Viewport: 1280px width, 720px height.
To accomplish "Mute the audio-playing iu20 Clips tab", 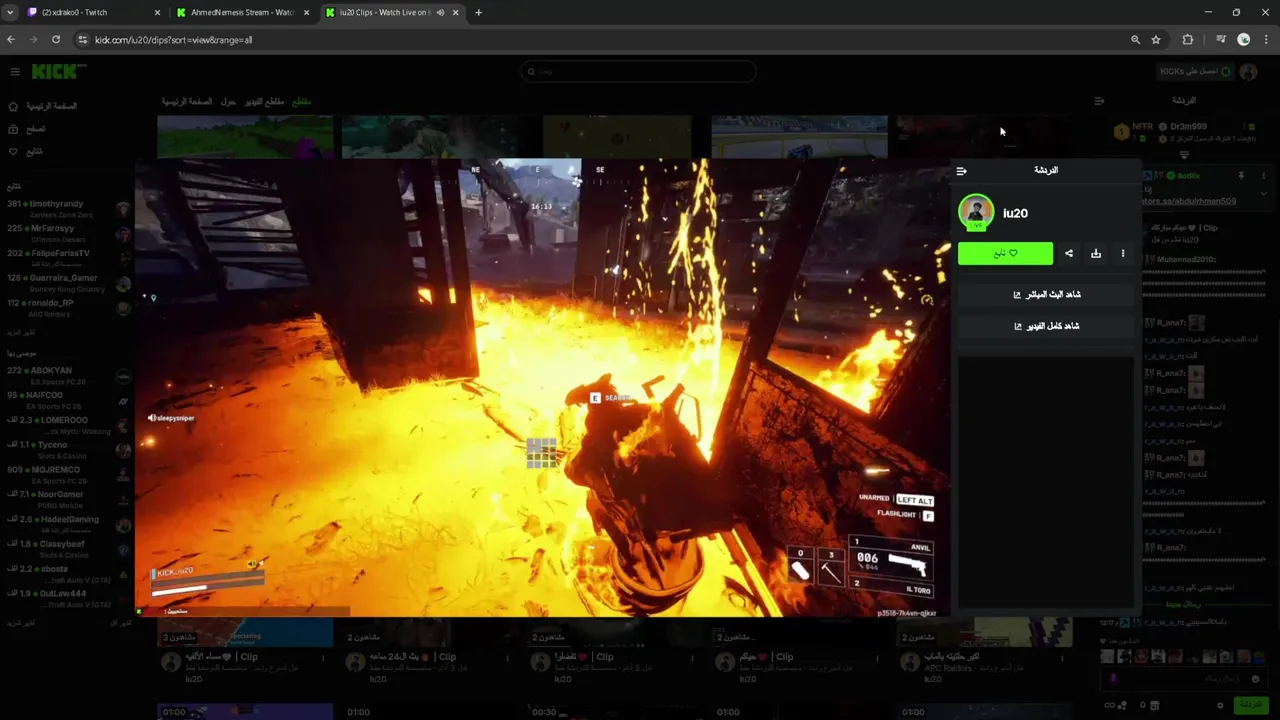I will pyautogui.click(x=440, y=13).
